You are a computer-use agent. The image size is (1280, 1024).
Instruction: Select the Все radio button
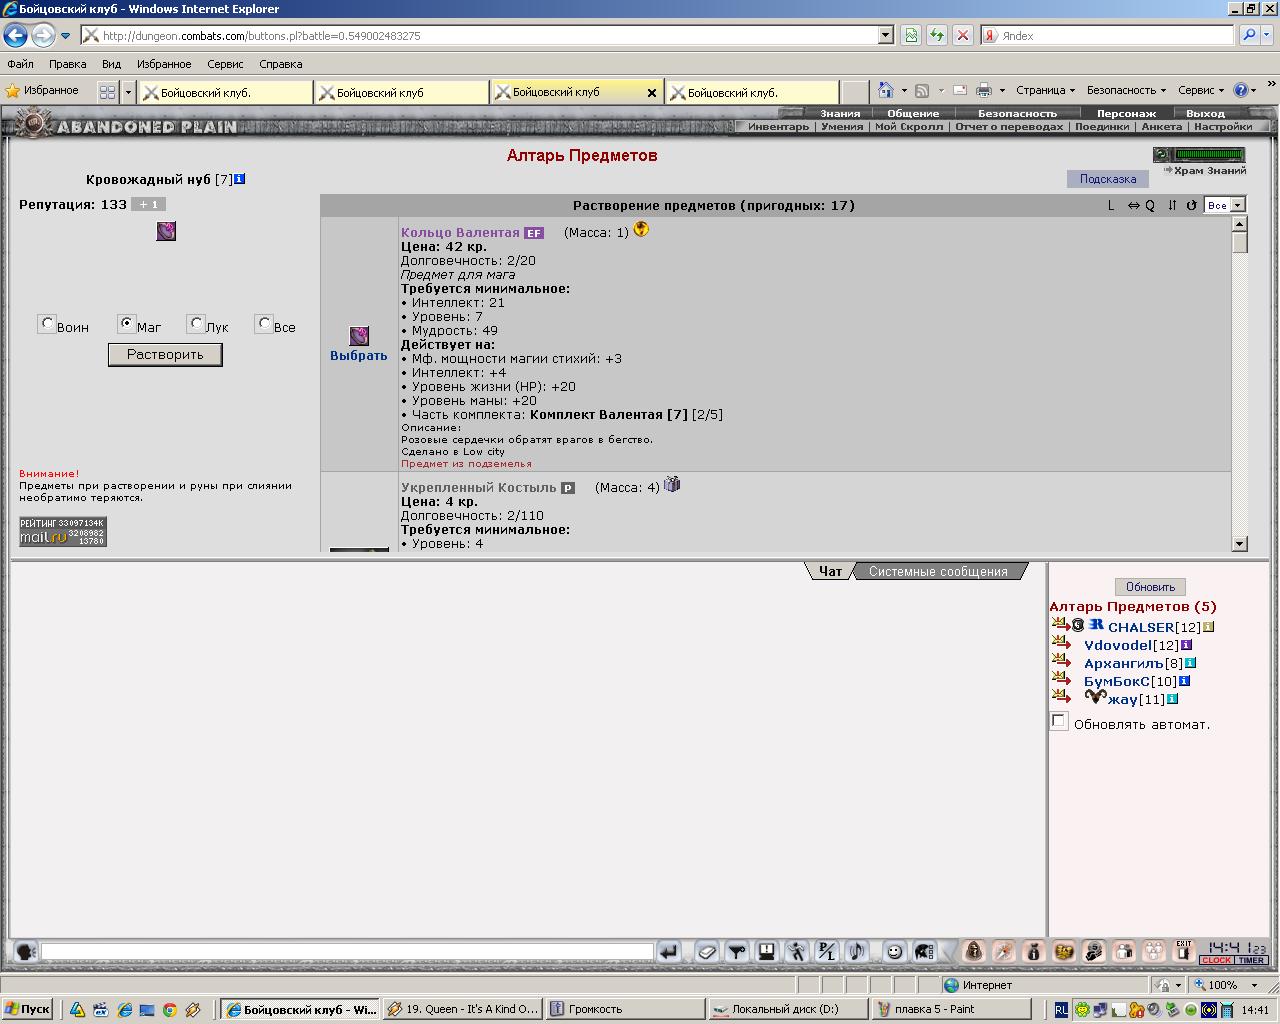pos(263,323)
